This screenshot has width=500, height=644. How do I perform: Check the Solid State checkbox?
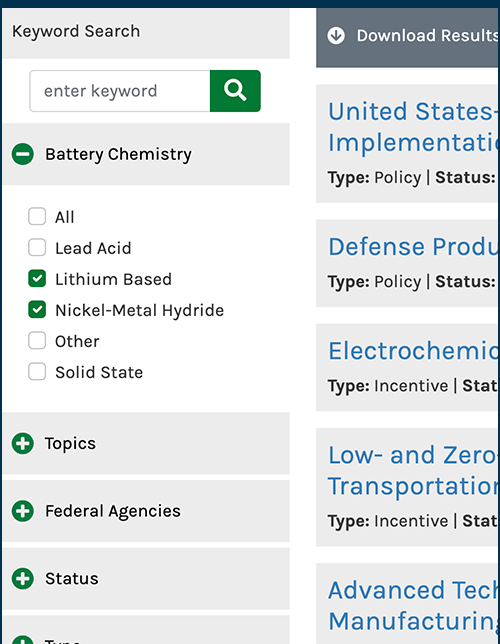tap(37, 372)
